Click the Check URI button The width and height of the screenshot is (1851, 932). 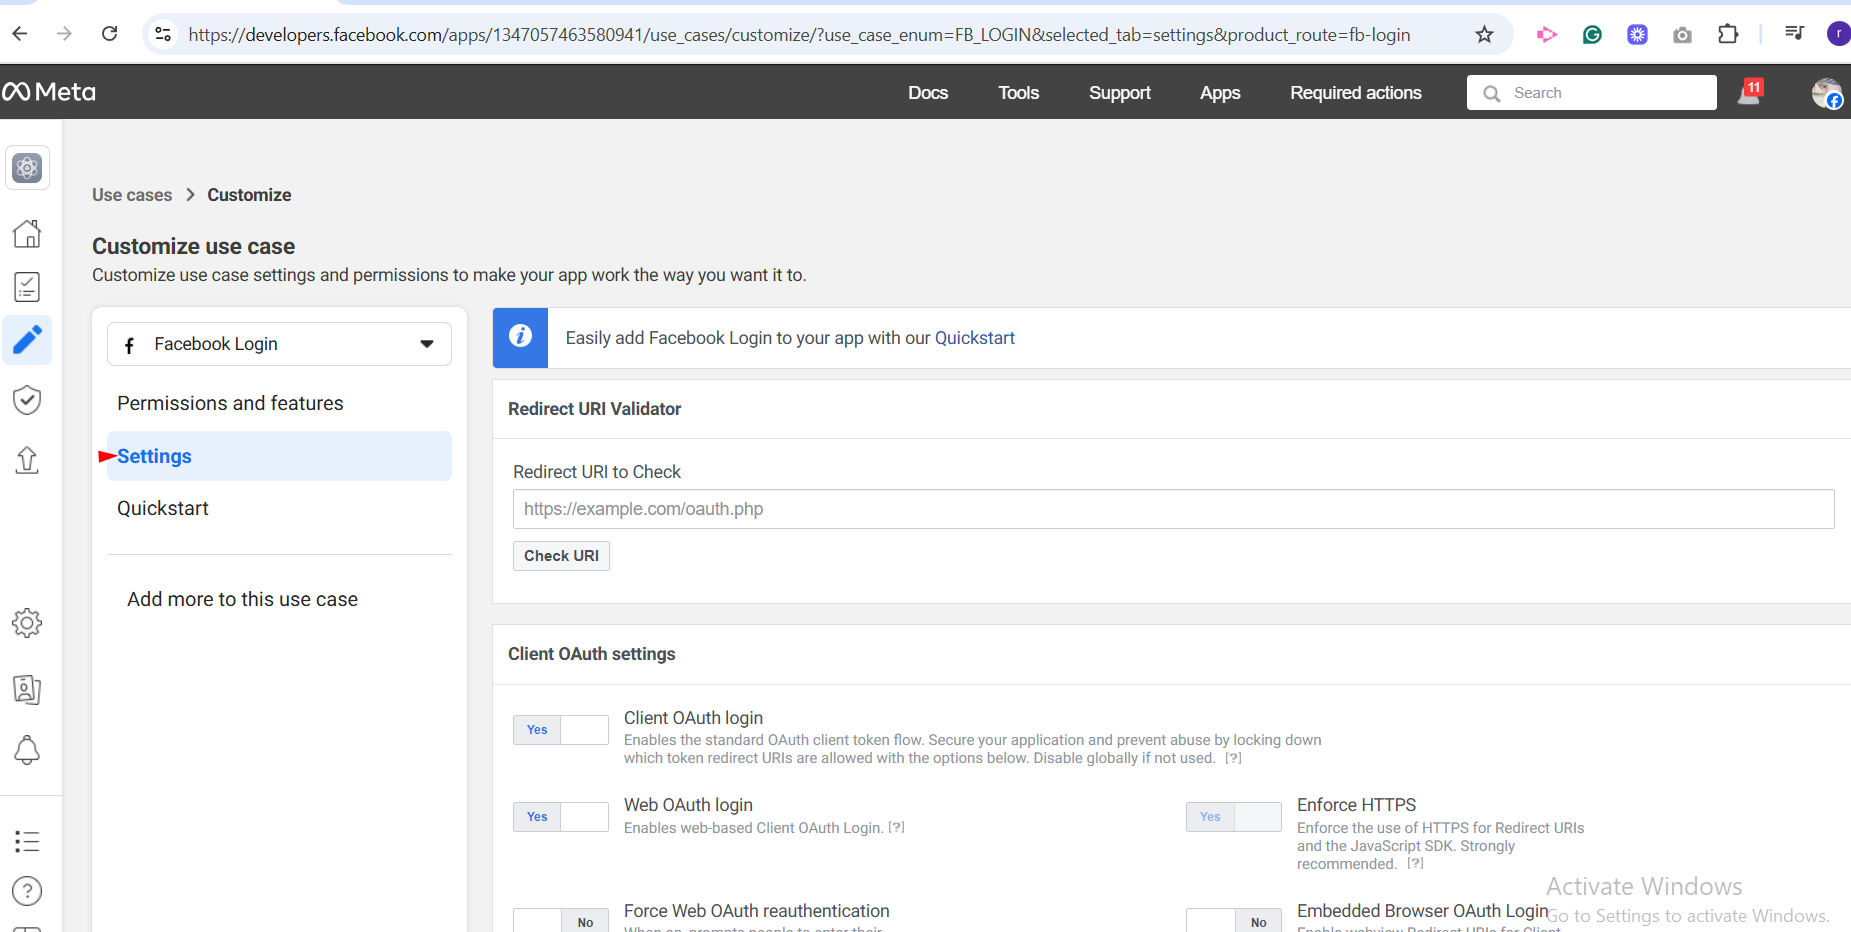coord(561,556)
